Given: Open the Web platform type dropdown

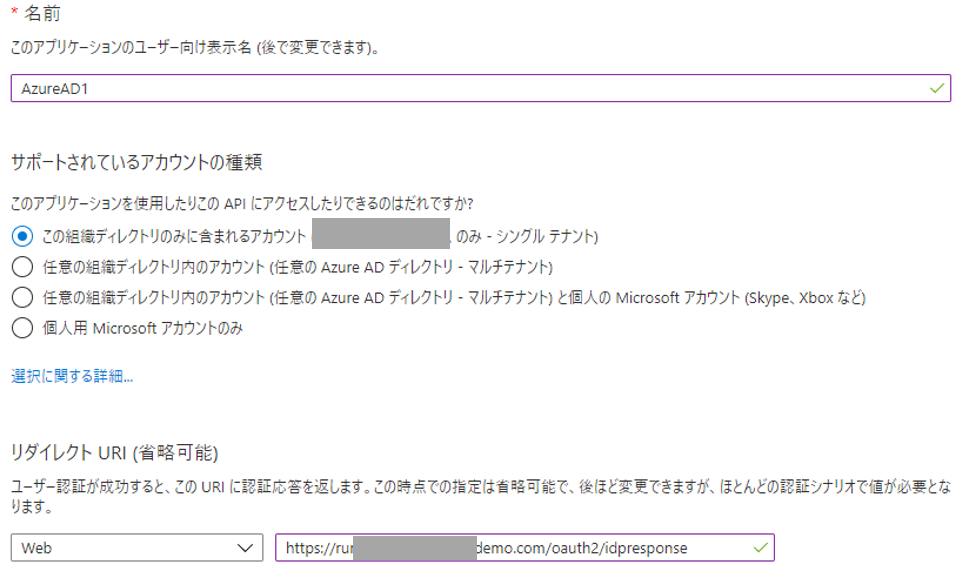Looking at the screenshot, I should coord(137,548).
